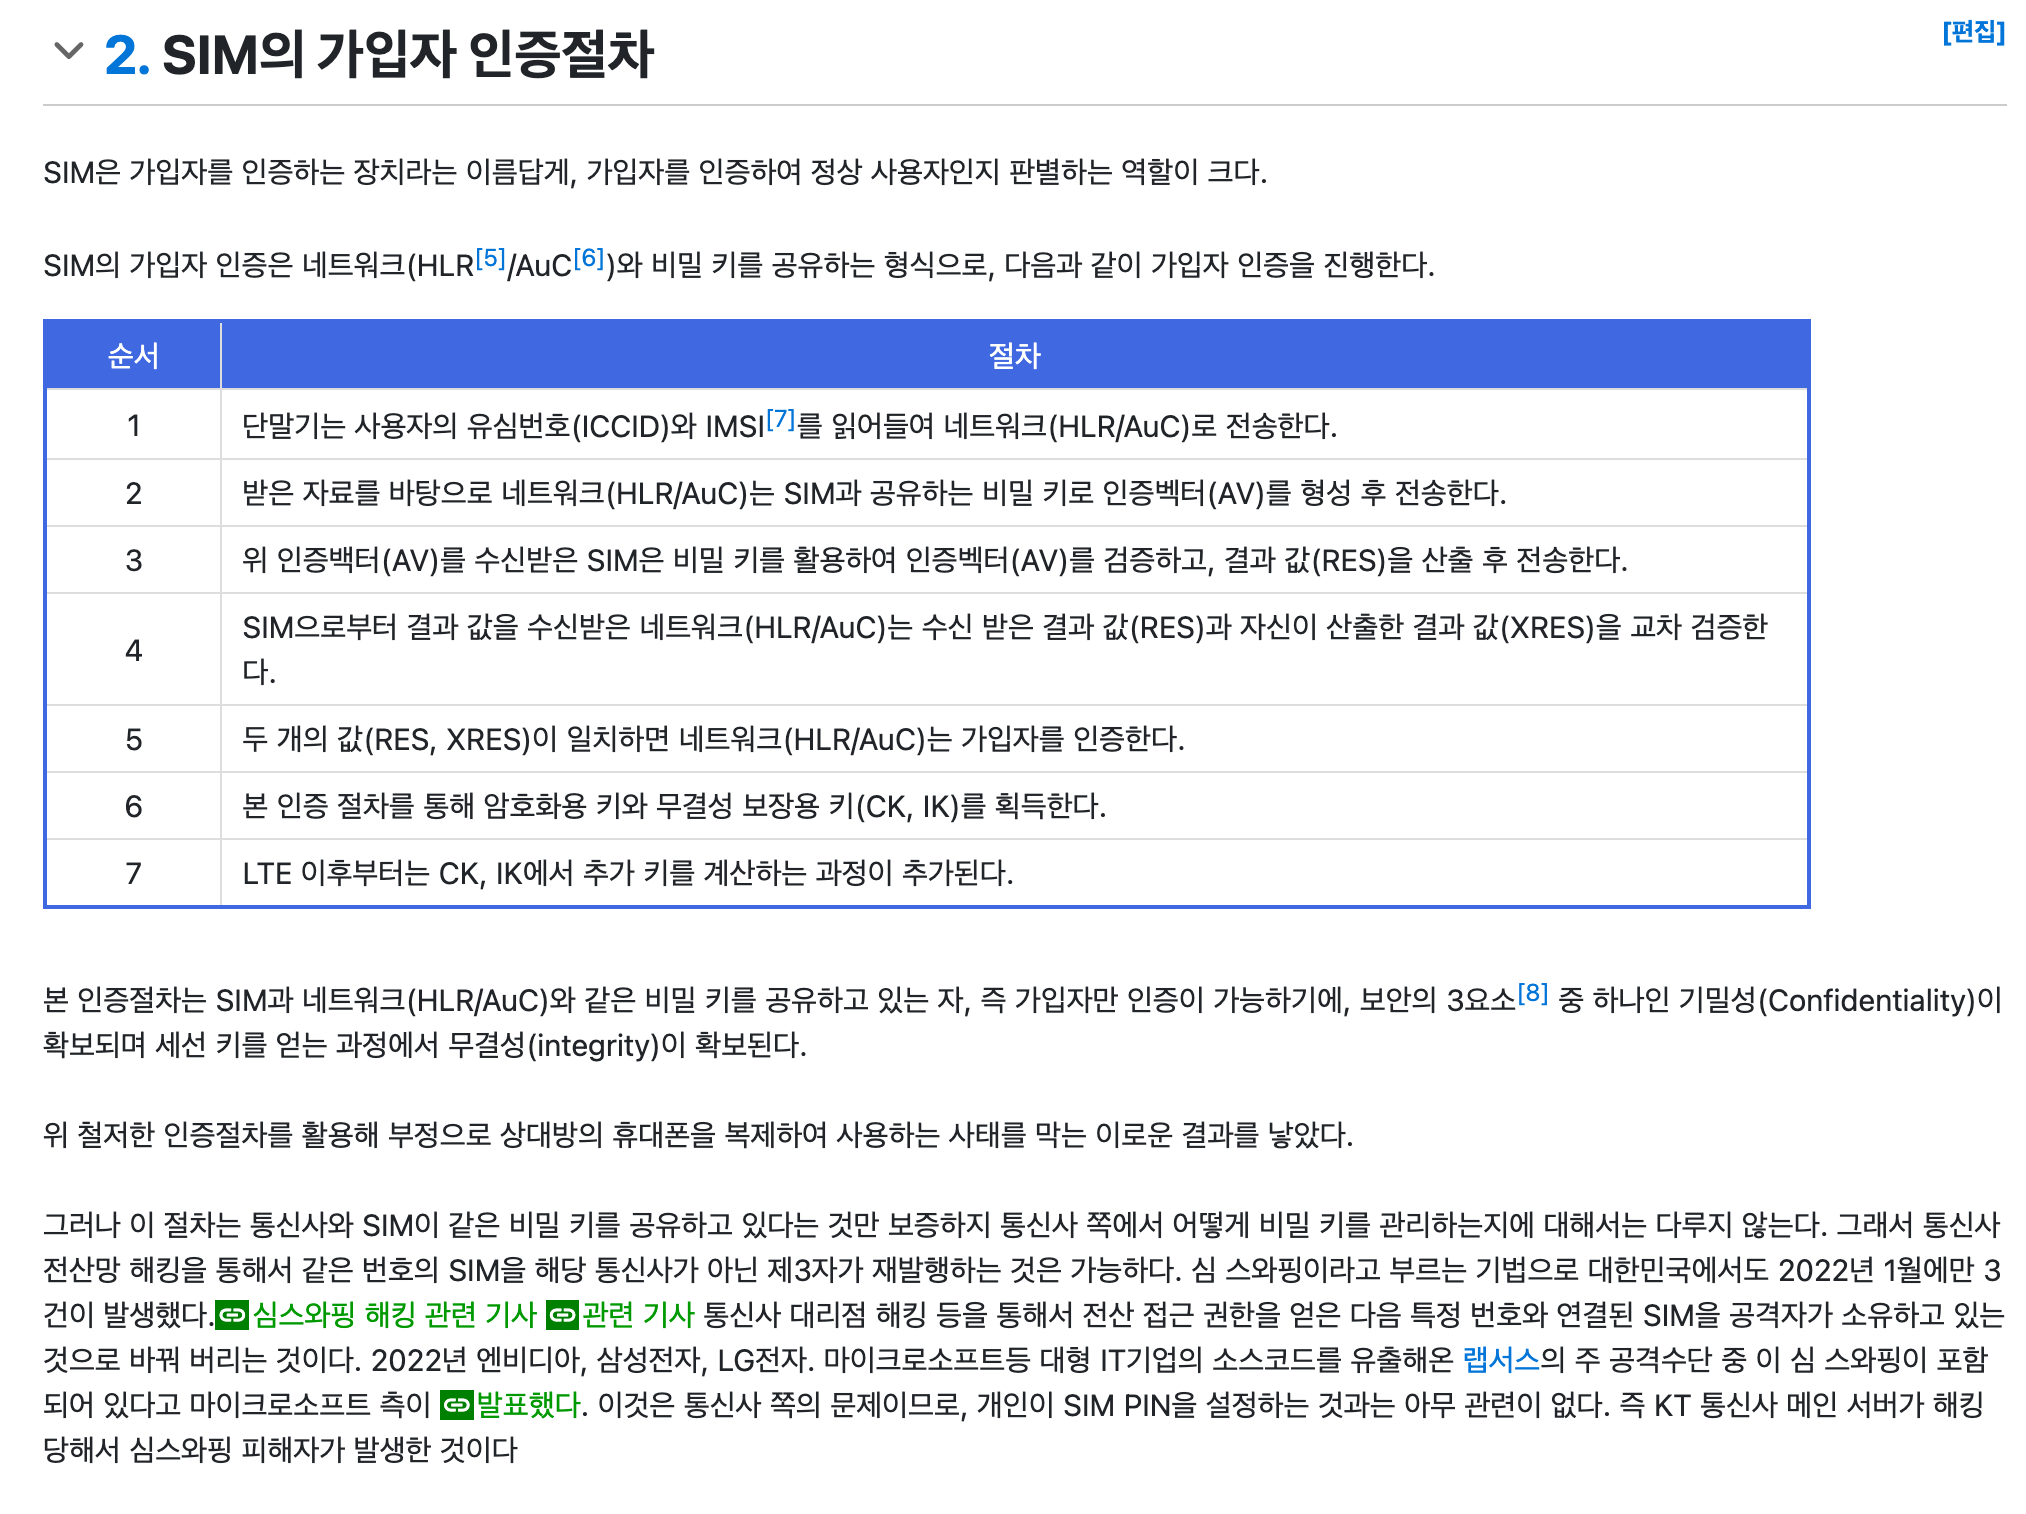Open the 랩서스 wiki link
The width and height of the screenshot is (2026, 1514).
pyautogui.click(x=1500, y=1359)
